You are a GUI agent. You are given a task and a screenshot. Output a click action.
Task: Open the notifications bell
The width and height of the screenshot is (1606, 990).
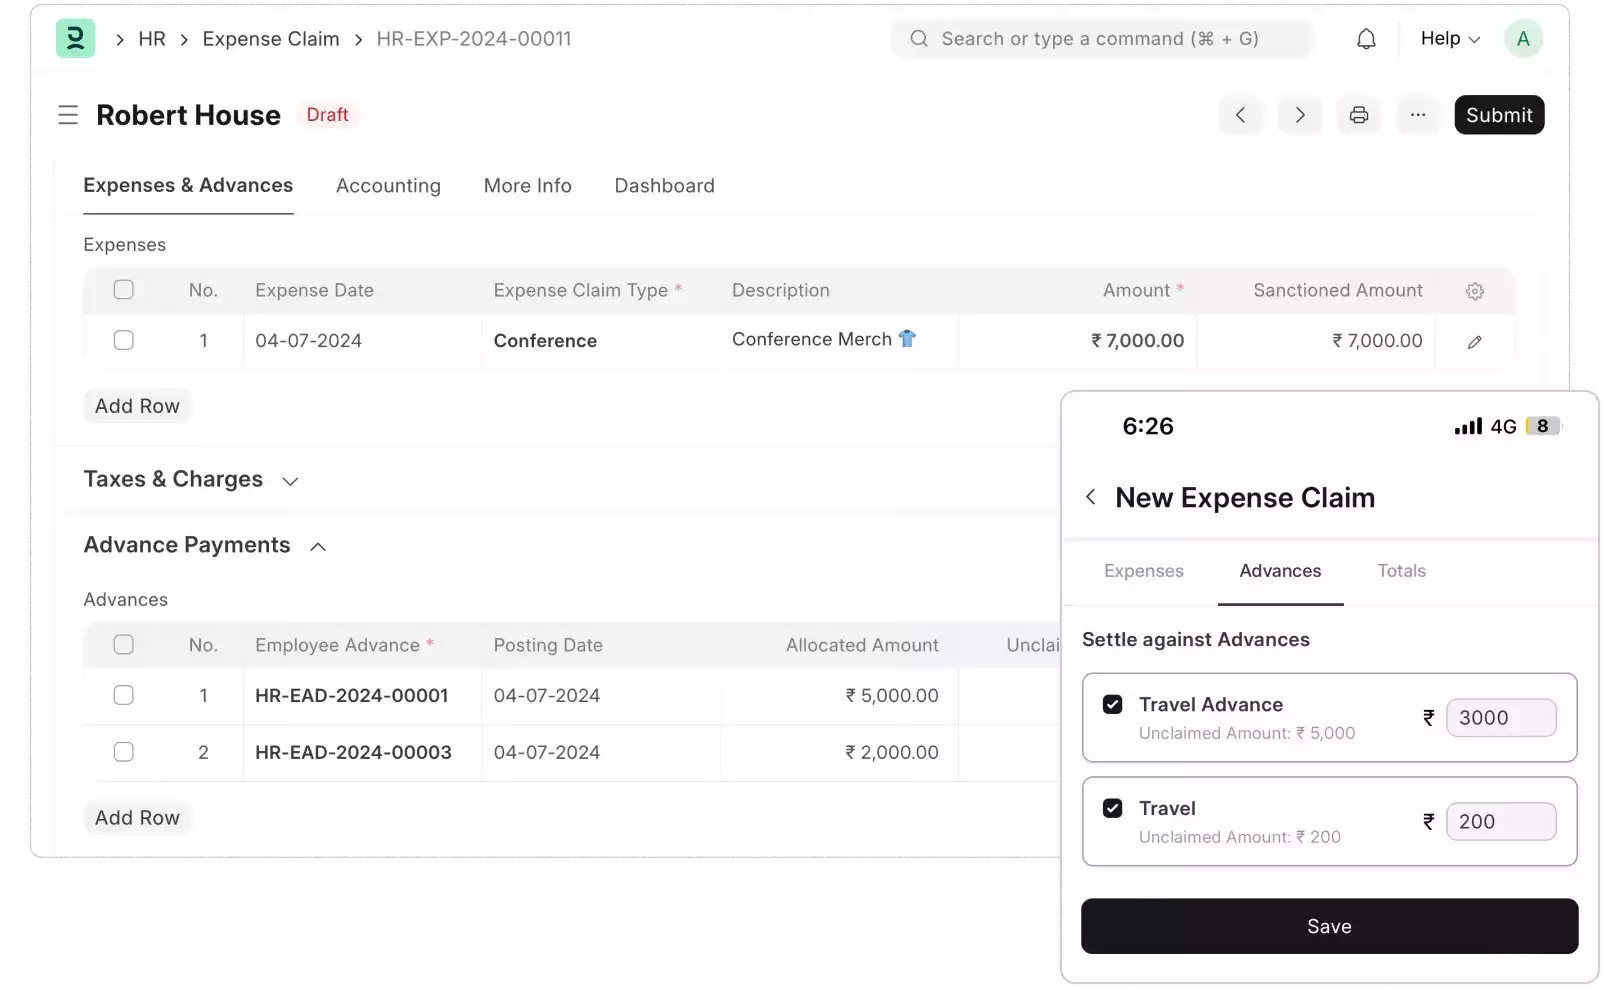click(x=1366, y=38)
